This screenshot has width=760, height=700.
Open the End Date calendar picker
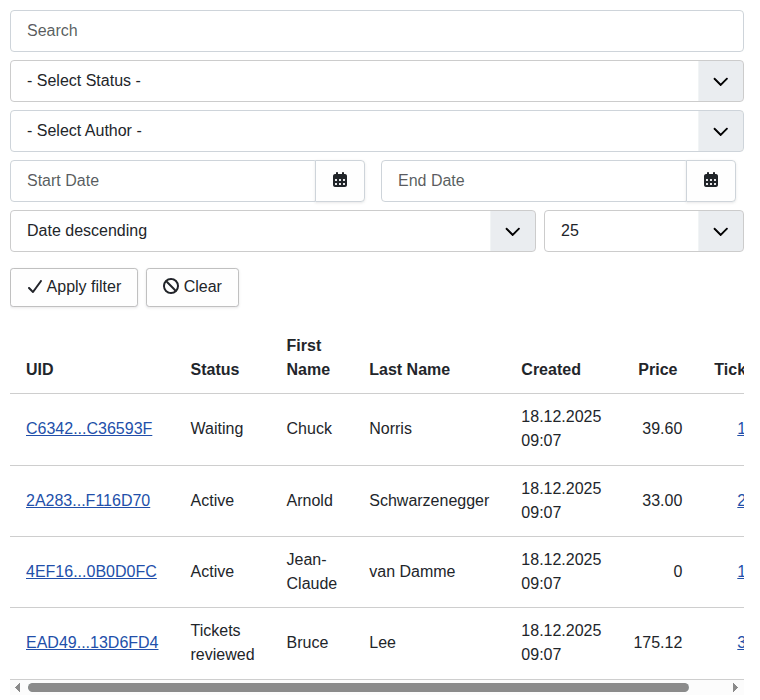click(711, 181)
